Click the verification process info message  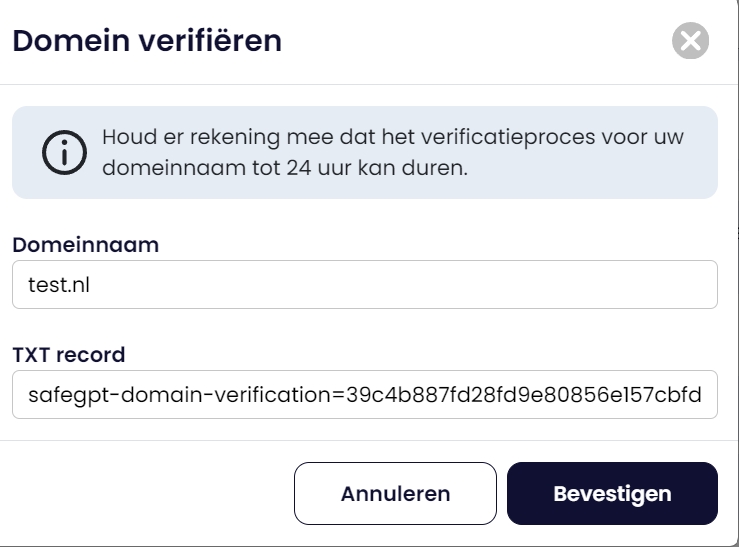click(393, 152)
